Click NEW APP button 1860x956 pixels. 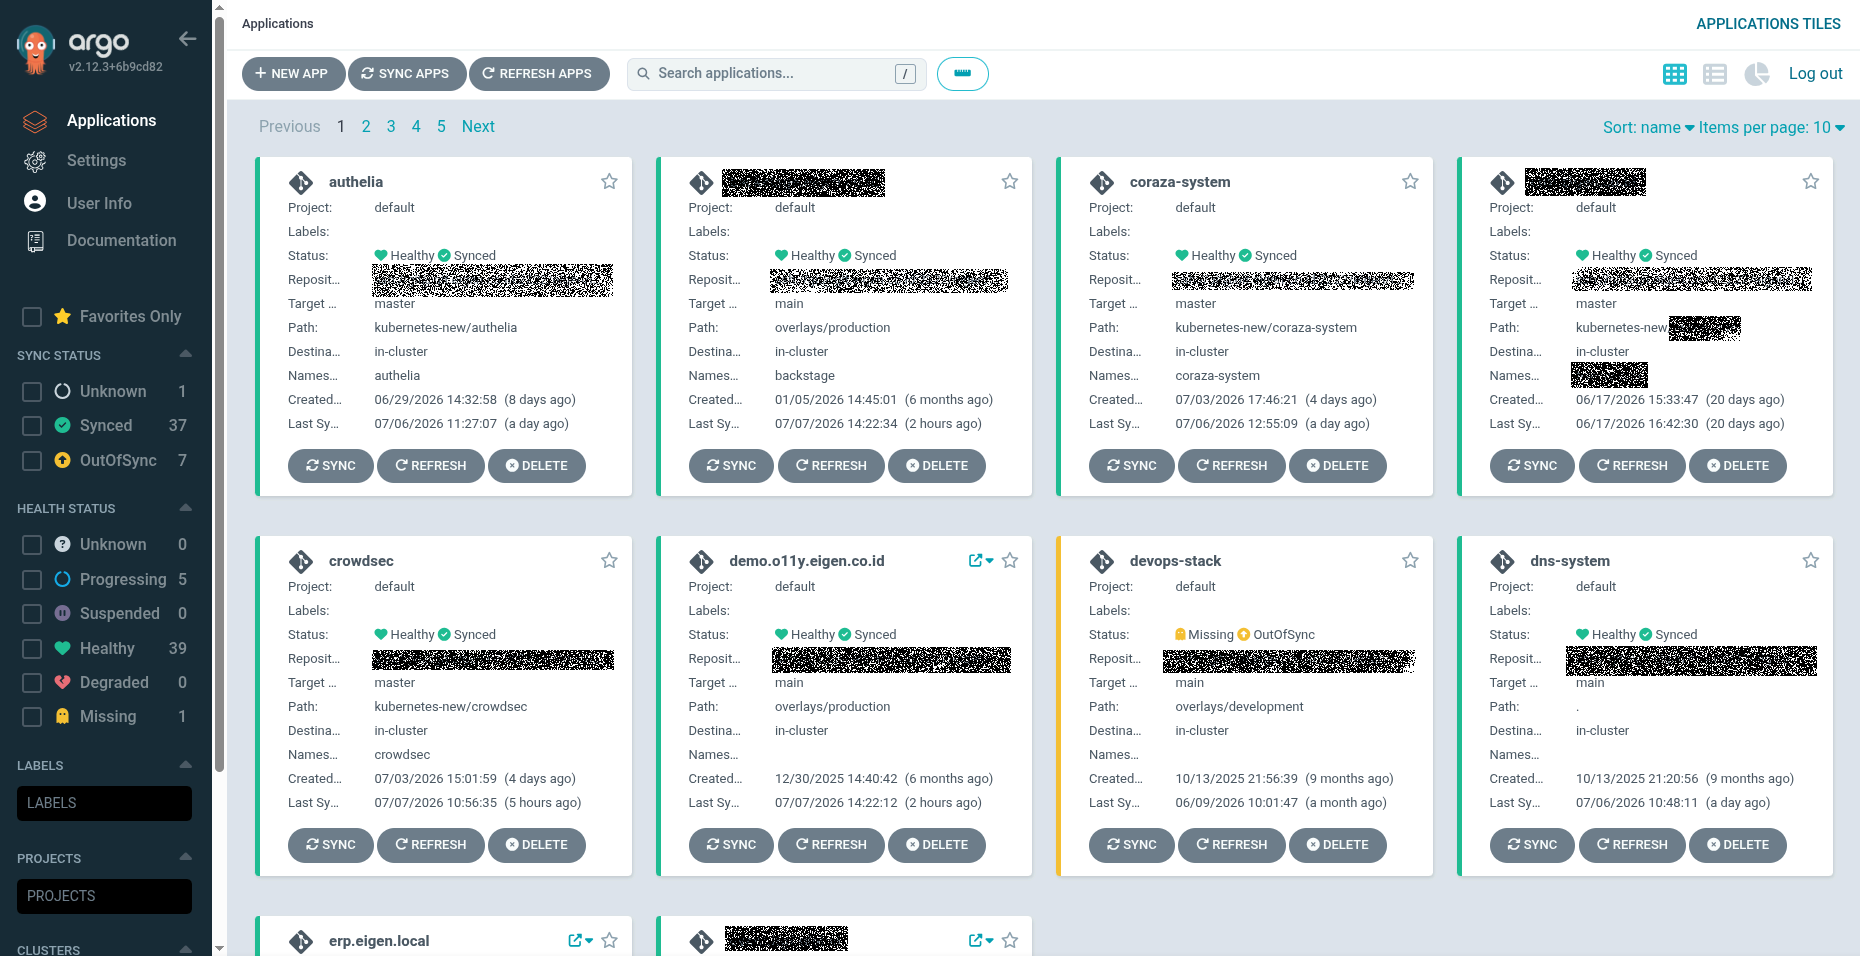293,74
